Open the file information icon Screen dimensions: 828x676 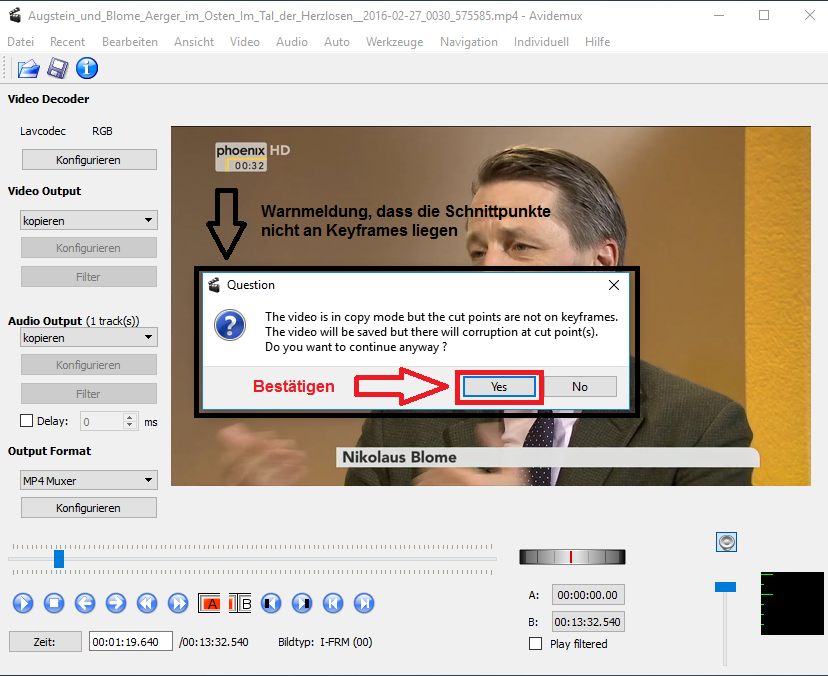pos(87,69)
